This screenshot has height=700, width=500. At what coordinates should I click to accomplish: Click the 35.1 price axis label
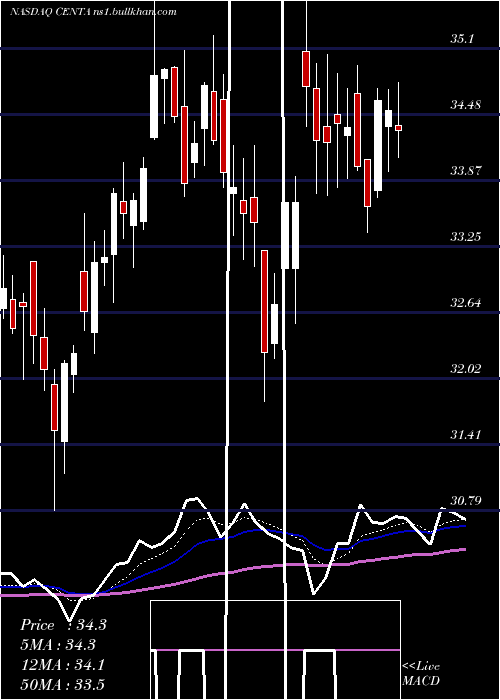click(x=462, y=39)
